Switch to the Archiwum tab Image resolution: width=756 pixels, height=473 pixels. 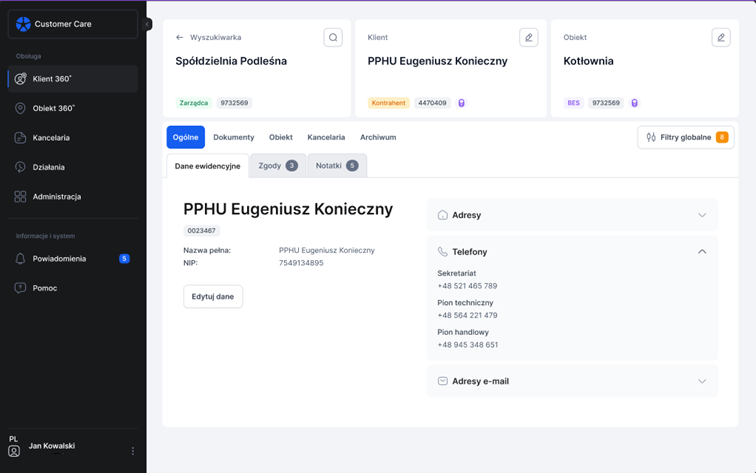378,137
